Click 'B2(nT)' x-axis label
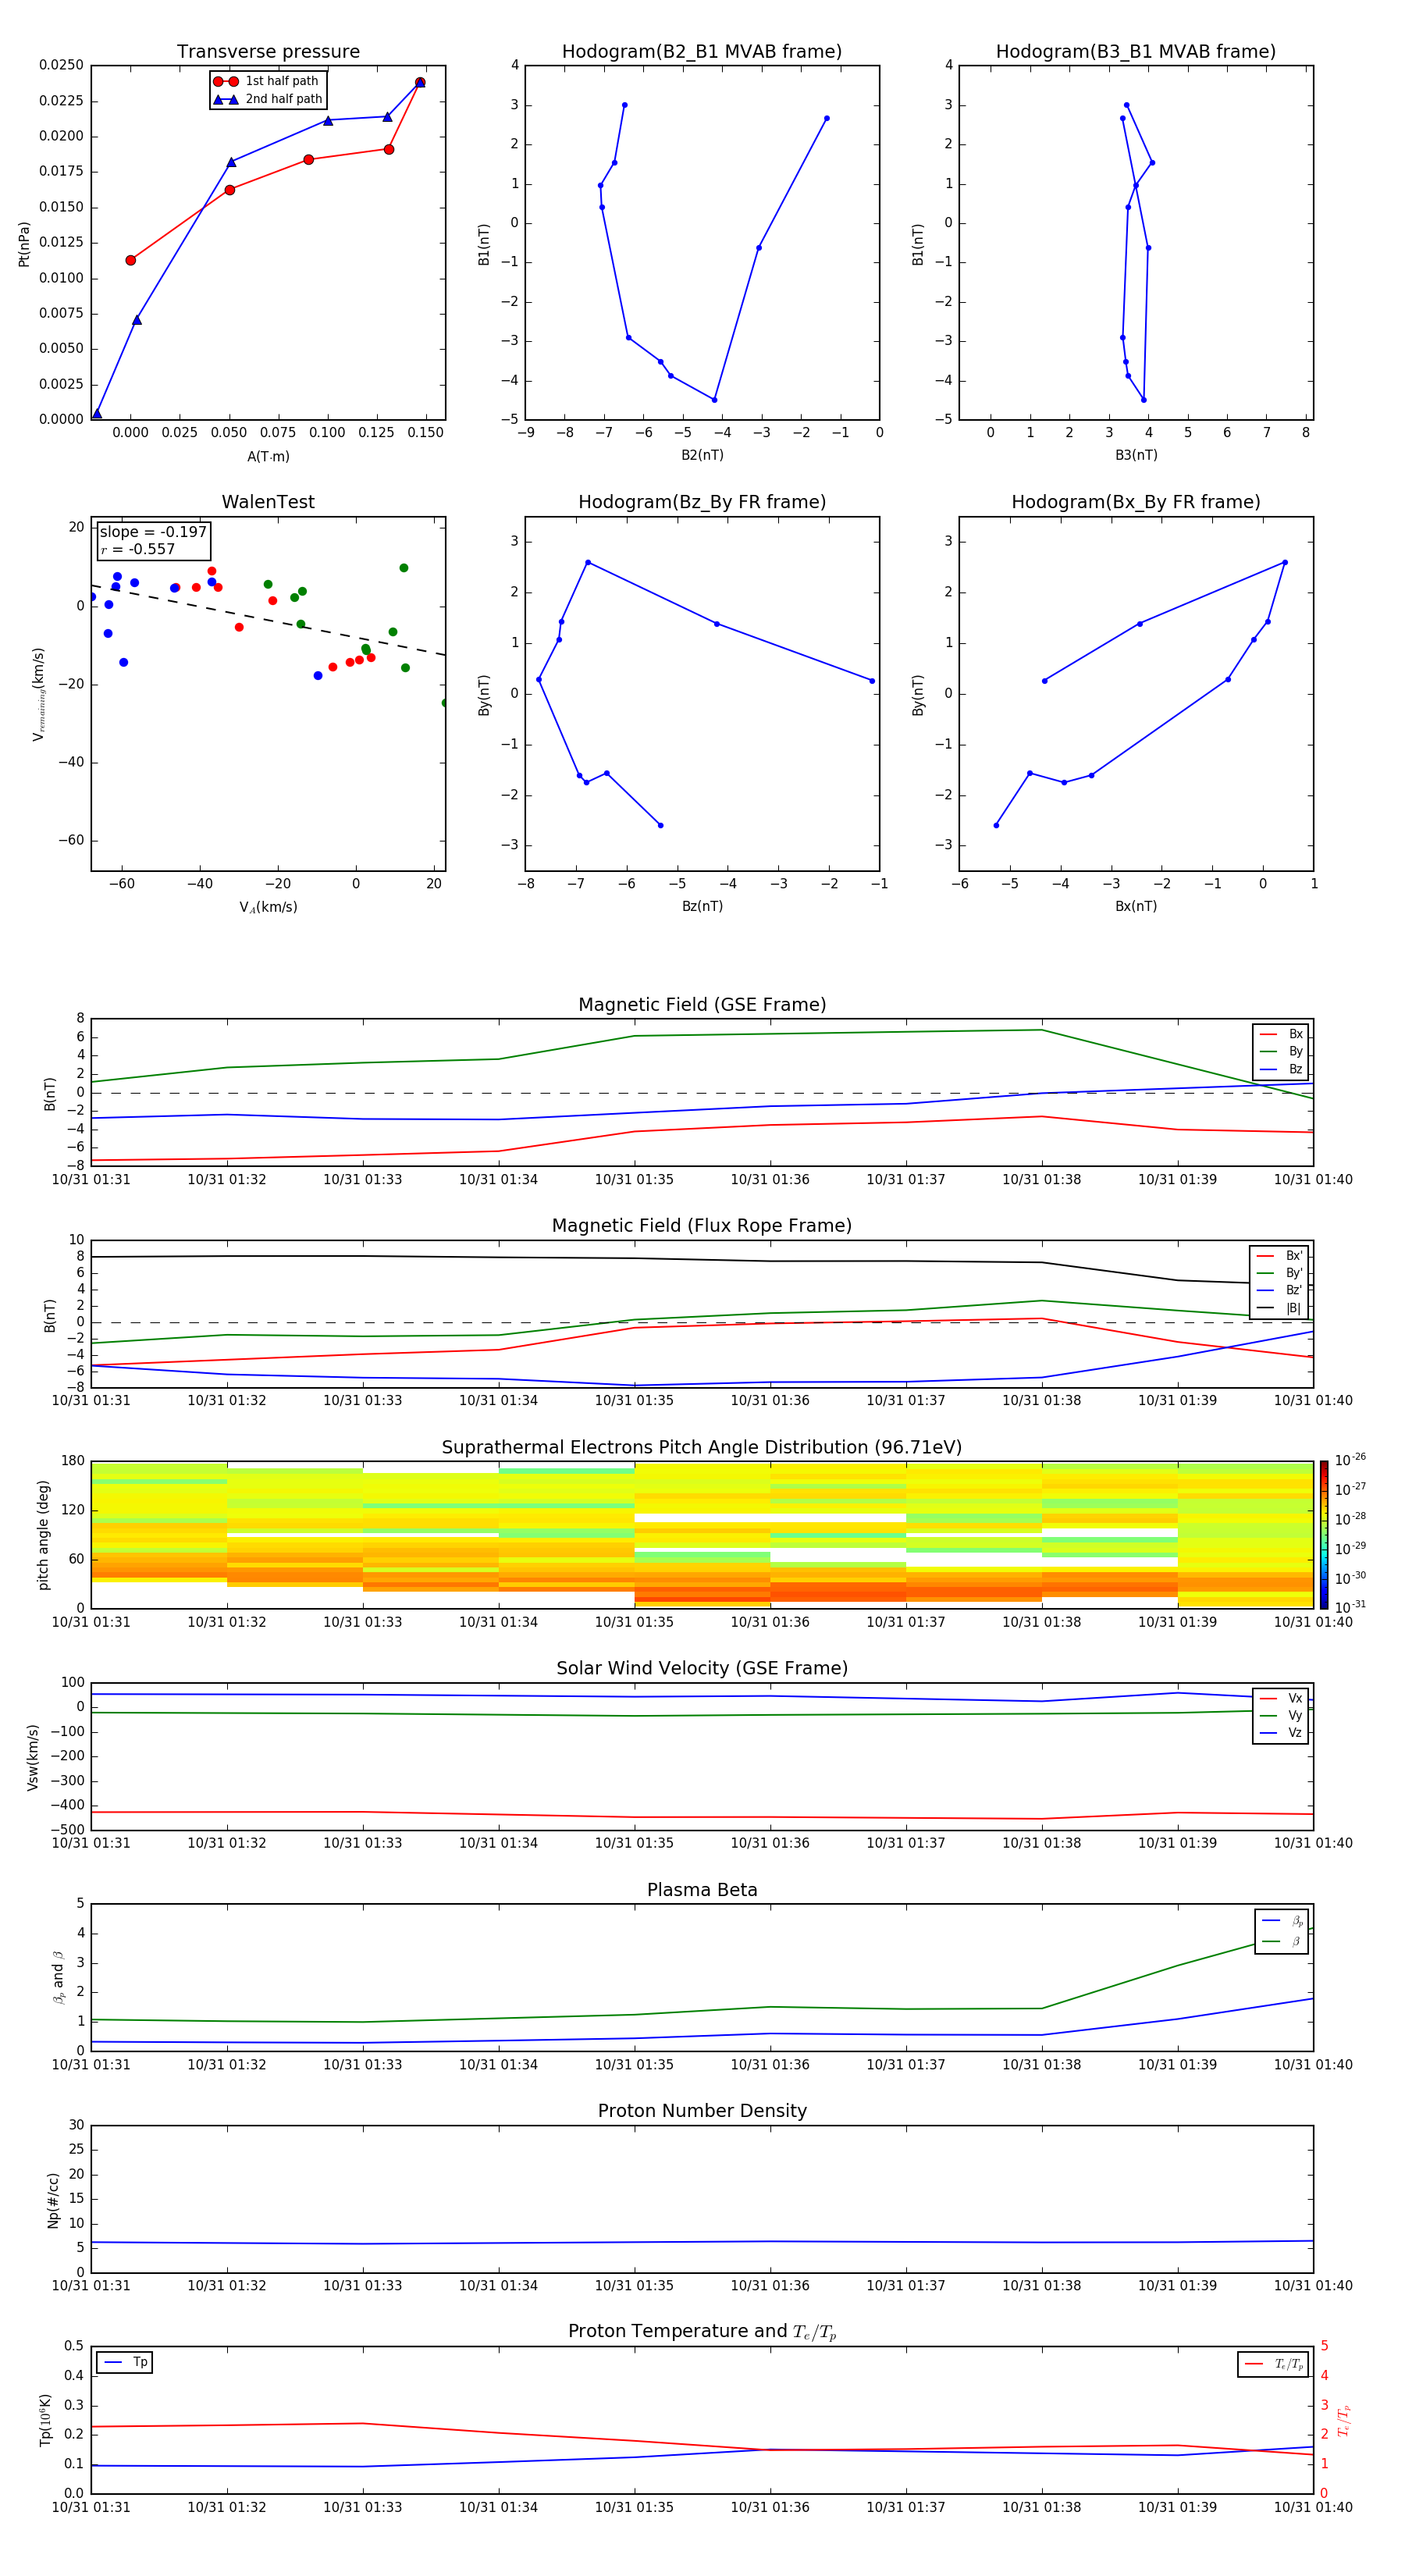This screenshot has height=2576, width=1405. [x=702, y=455]
